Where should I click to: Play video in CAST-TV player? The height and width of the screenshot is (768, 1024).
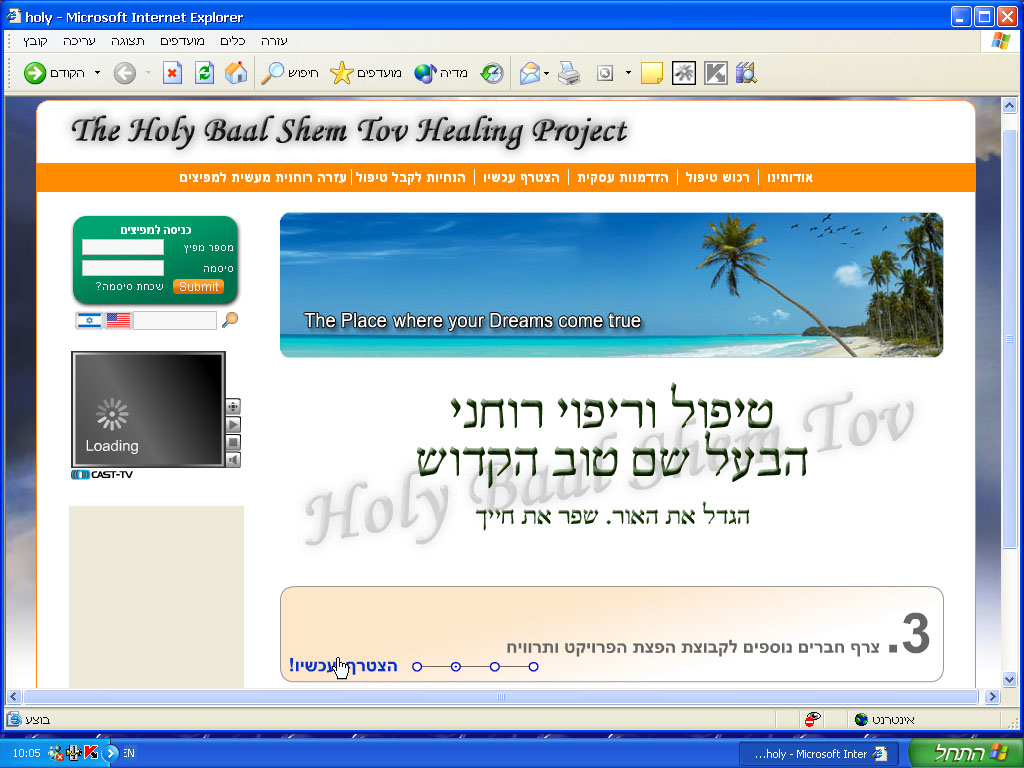(233, 424)
